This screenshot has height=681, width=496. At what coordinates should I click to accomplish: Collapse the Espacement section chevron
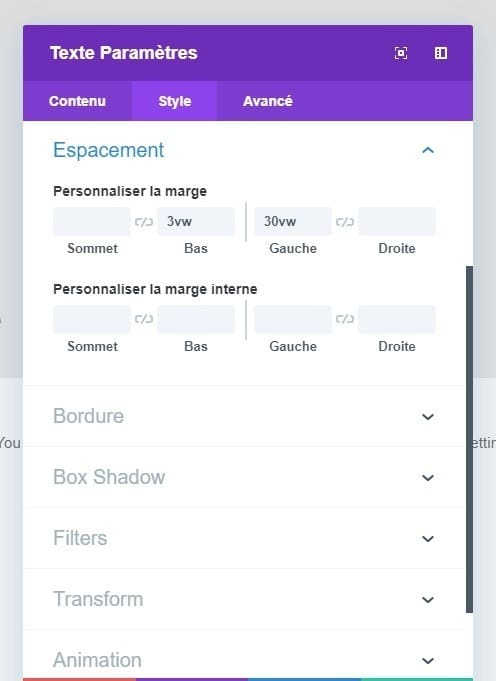click(428, 150)
